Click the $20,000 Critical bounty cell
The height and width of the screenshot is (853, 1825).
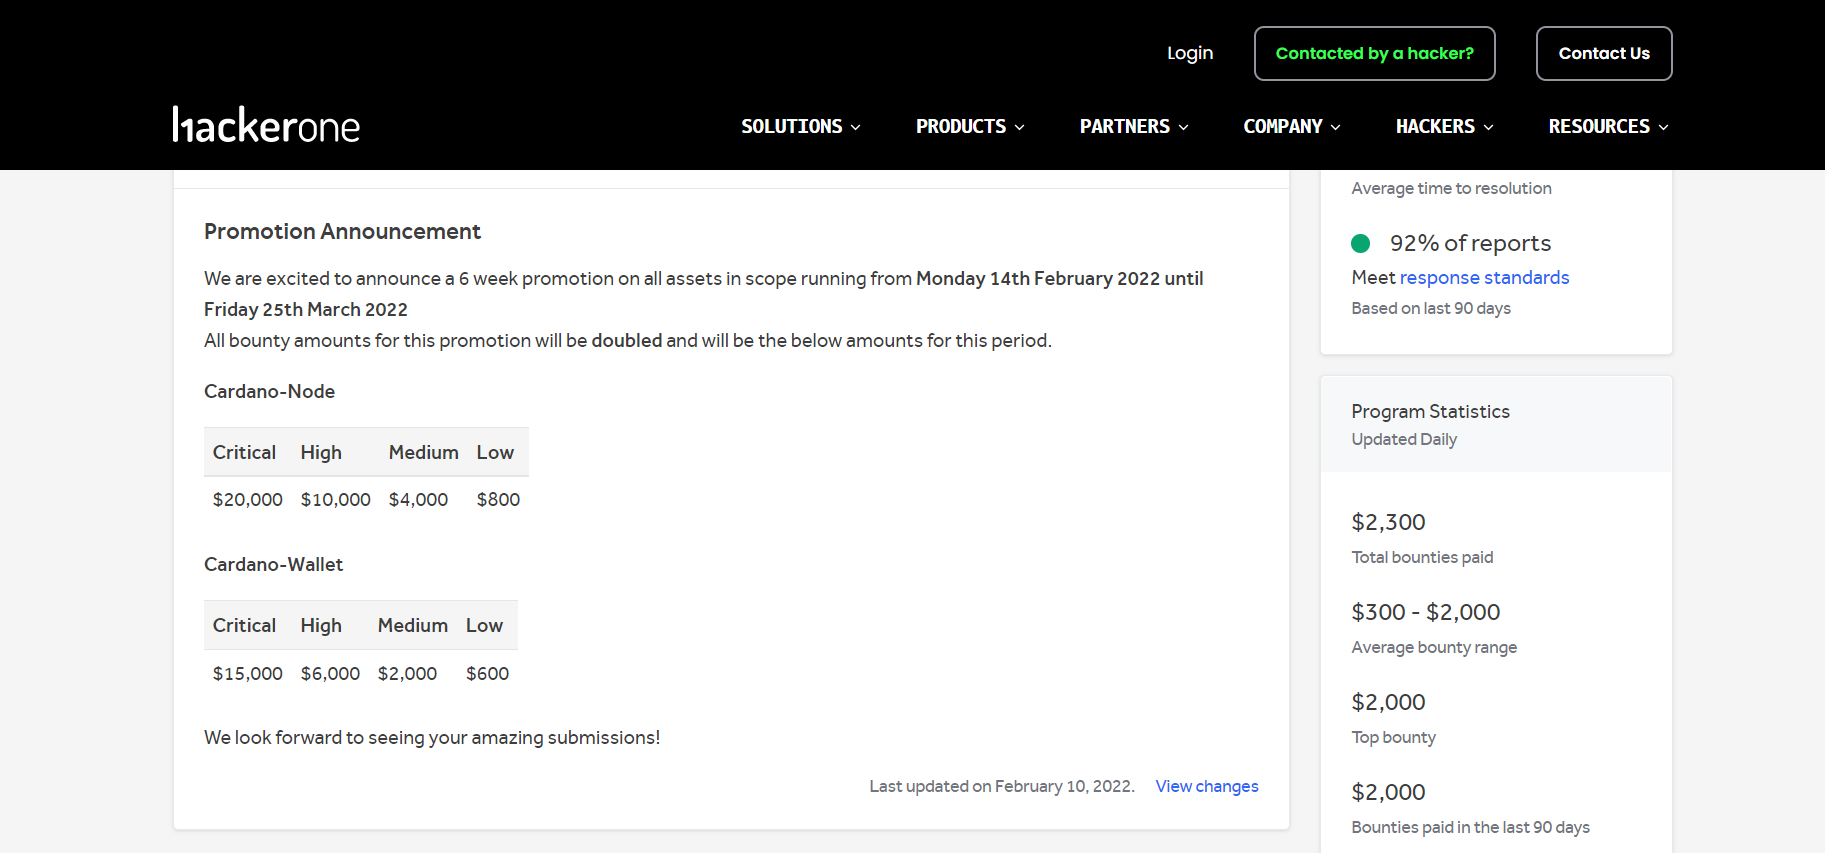(248, 499)
